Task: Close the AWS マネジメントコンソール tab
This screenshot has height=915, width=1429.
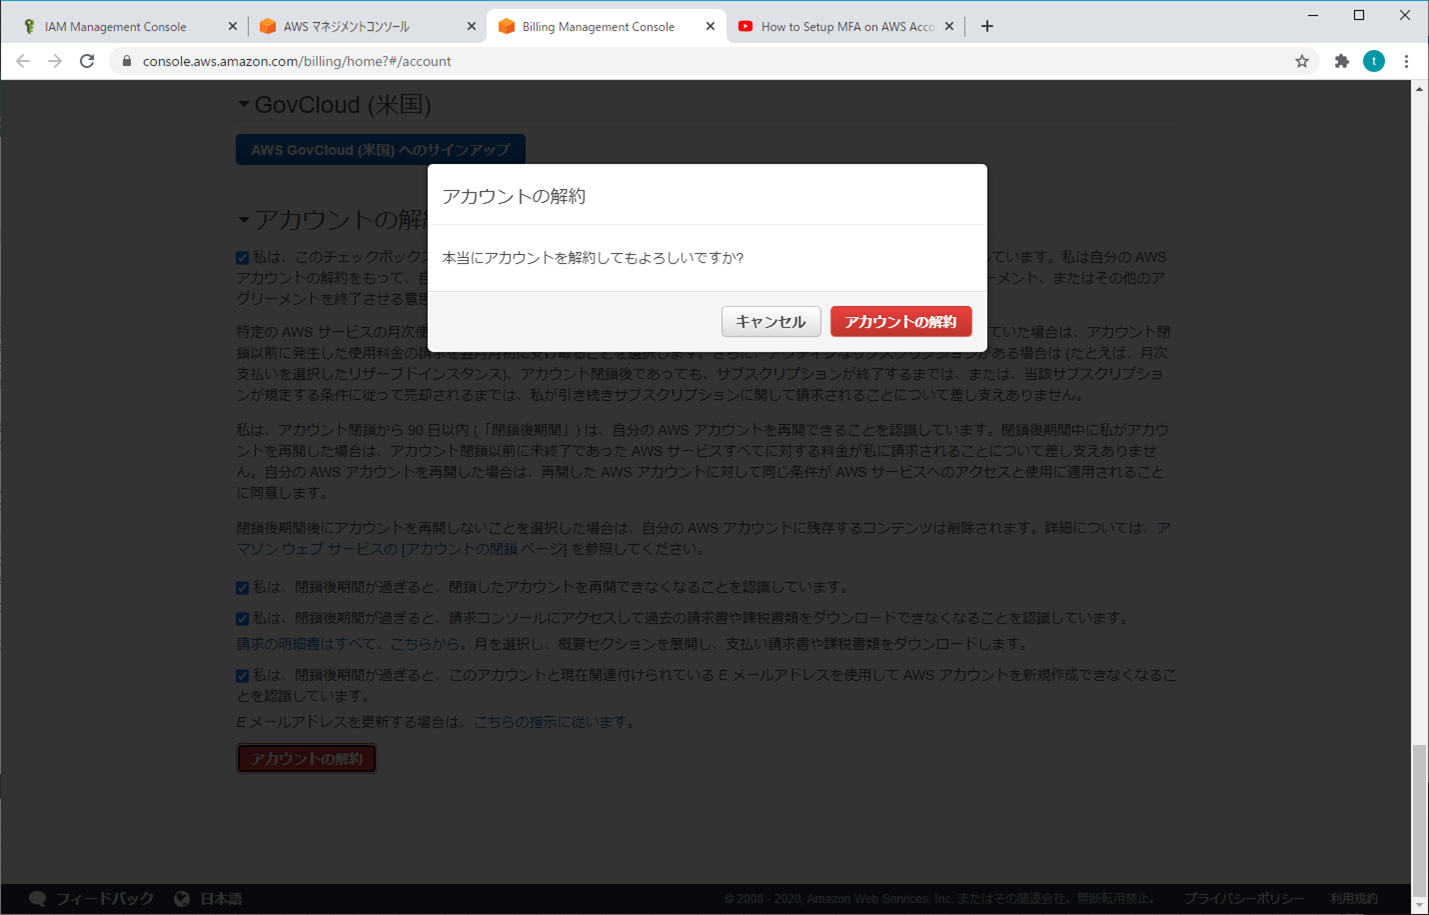Action: point(471,27)
